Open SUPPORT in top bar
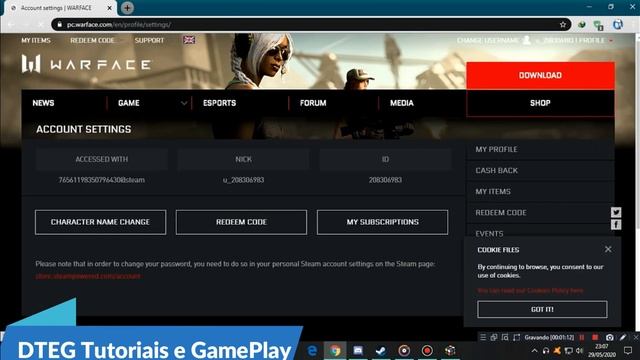 149,40
